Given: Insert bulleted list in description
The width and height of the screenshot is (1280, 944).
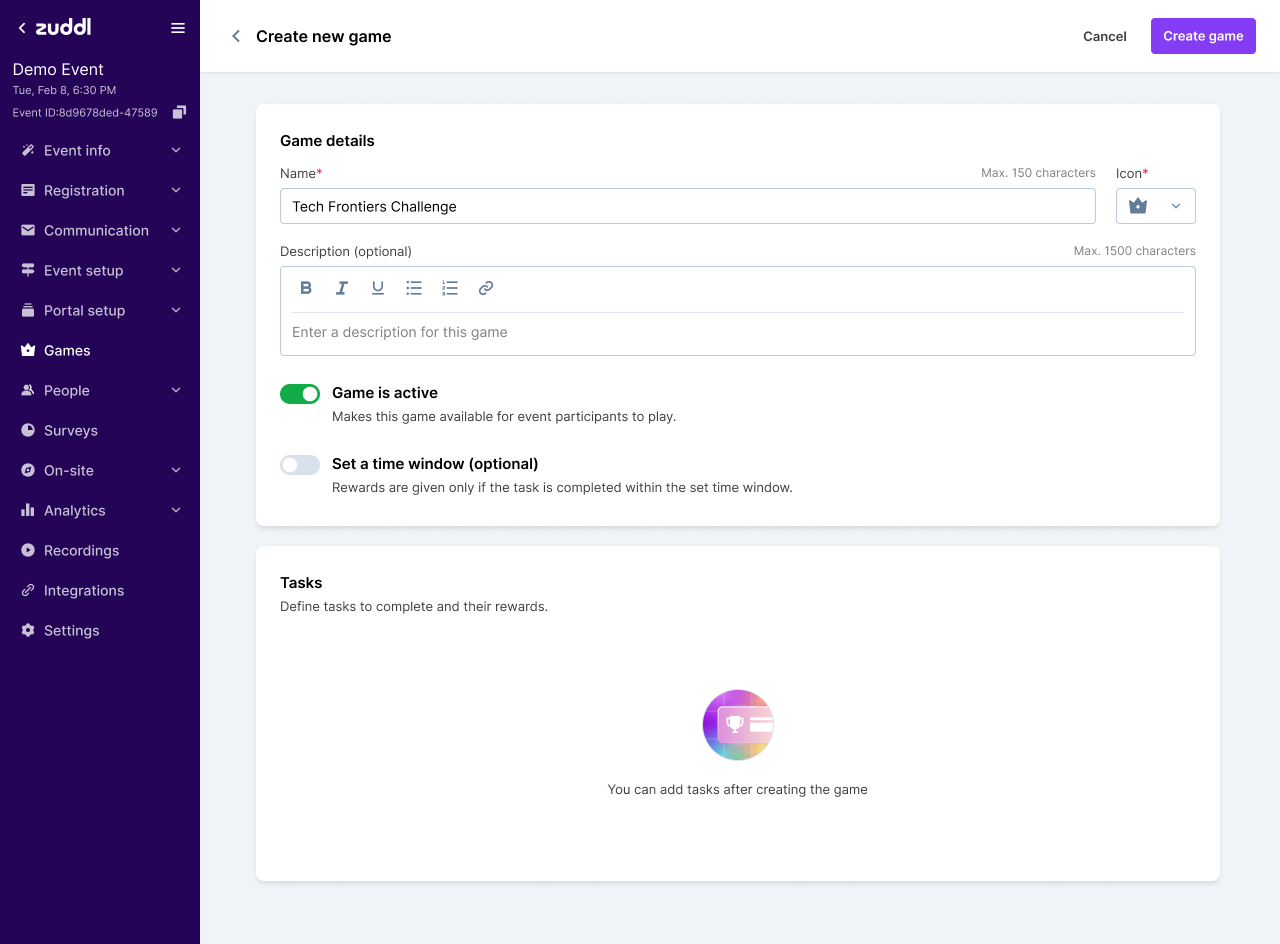Looking at the screenshot, I should 414,288.
